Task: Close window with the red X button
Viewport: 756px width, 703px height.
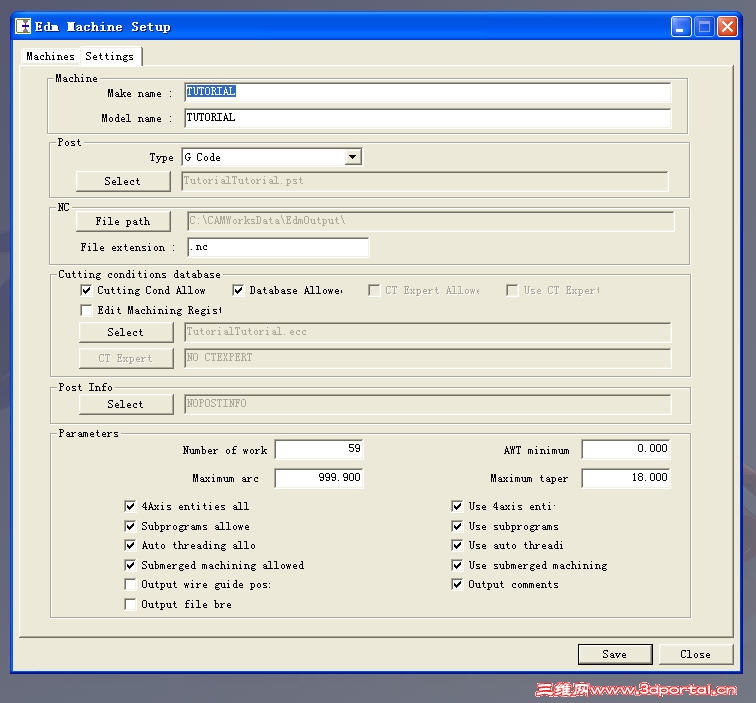Action: coord(727,27)
